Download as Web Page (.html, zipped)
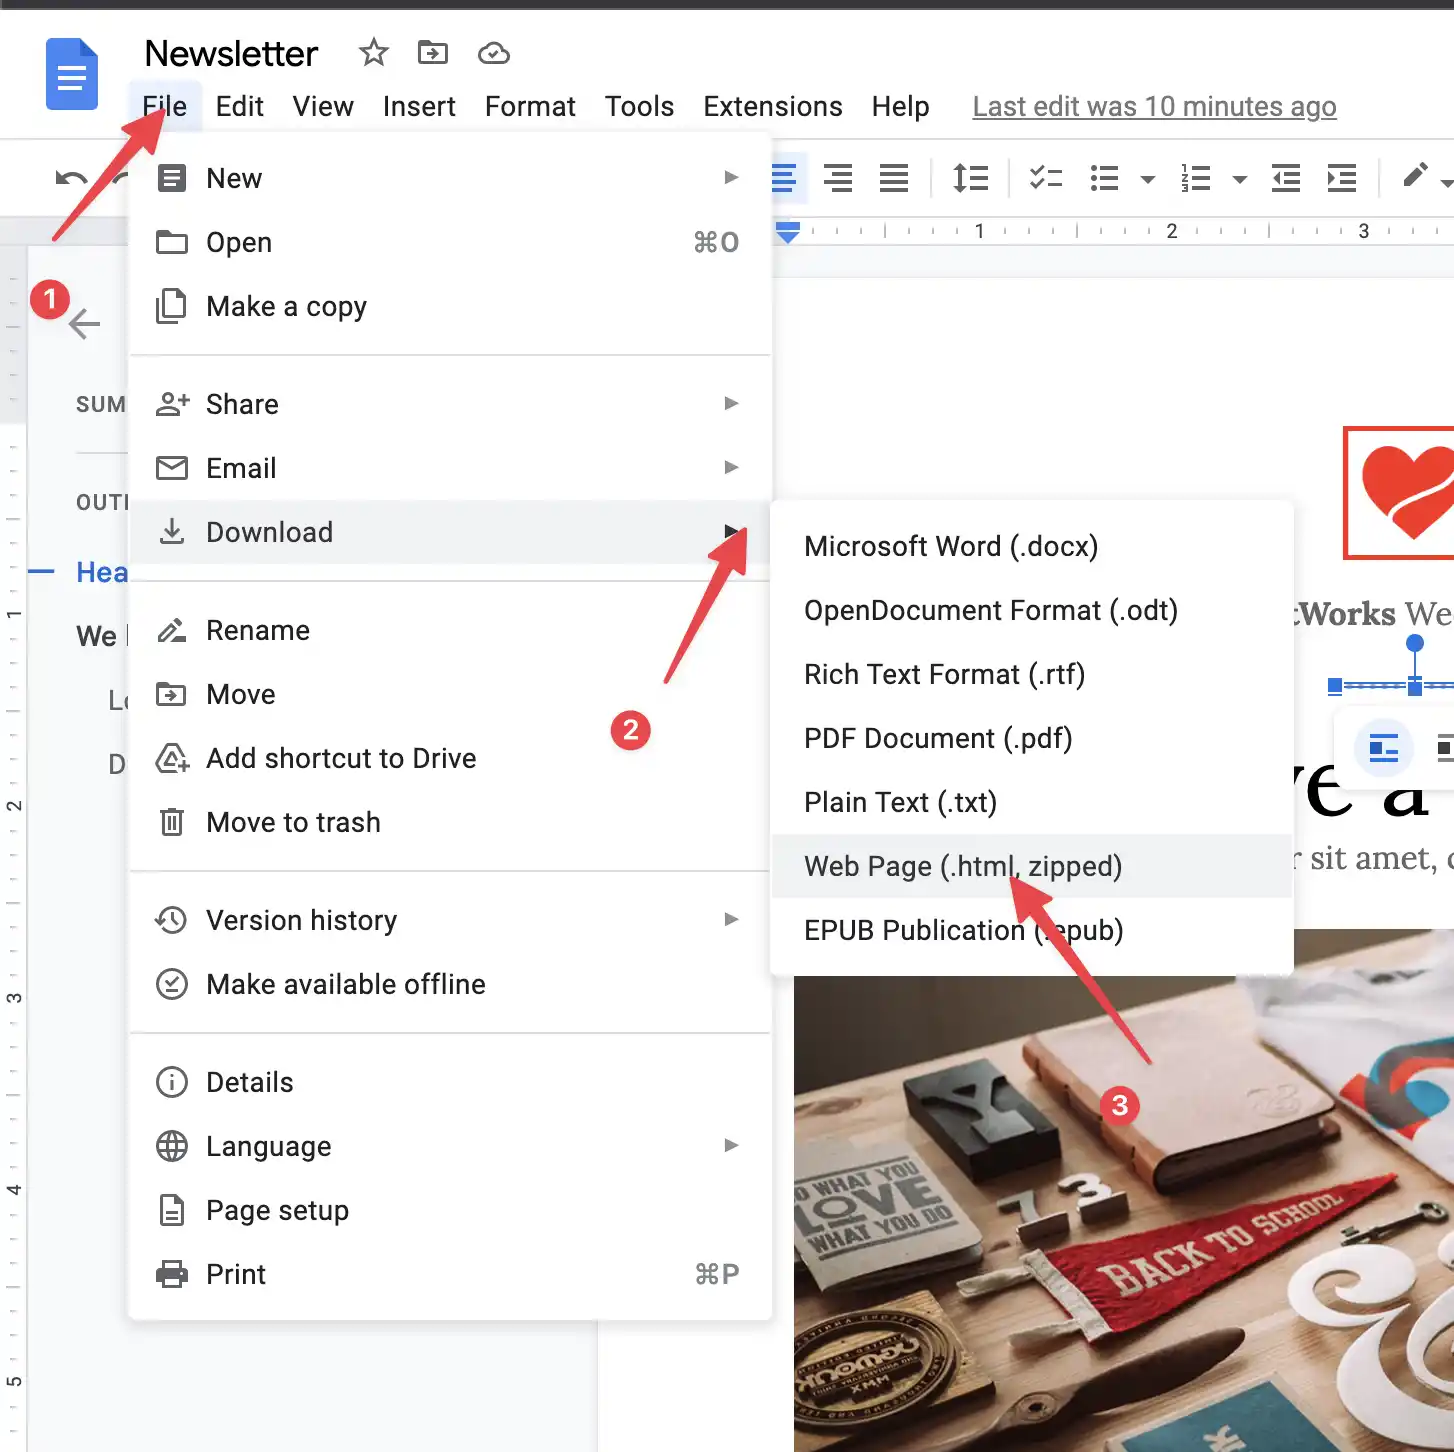 point(1032,866)
